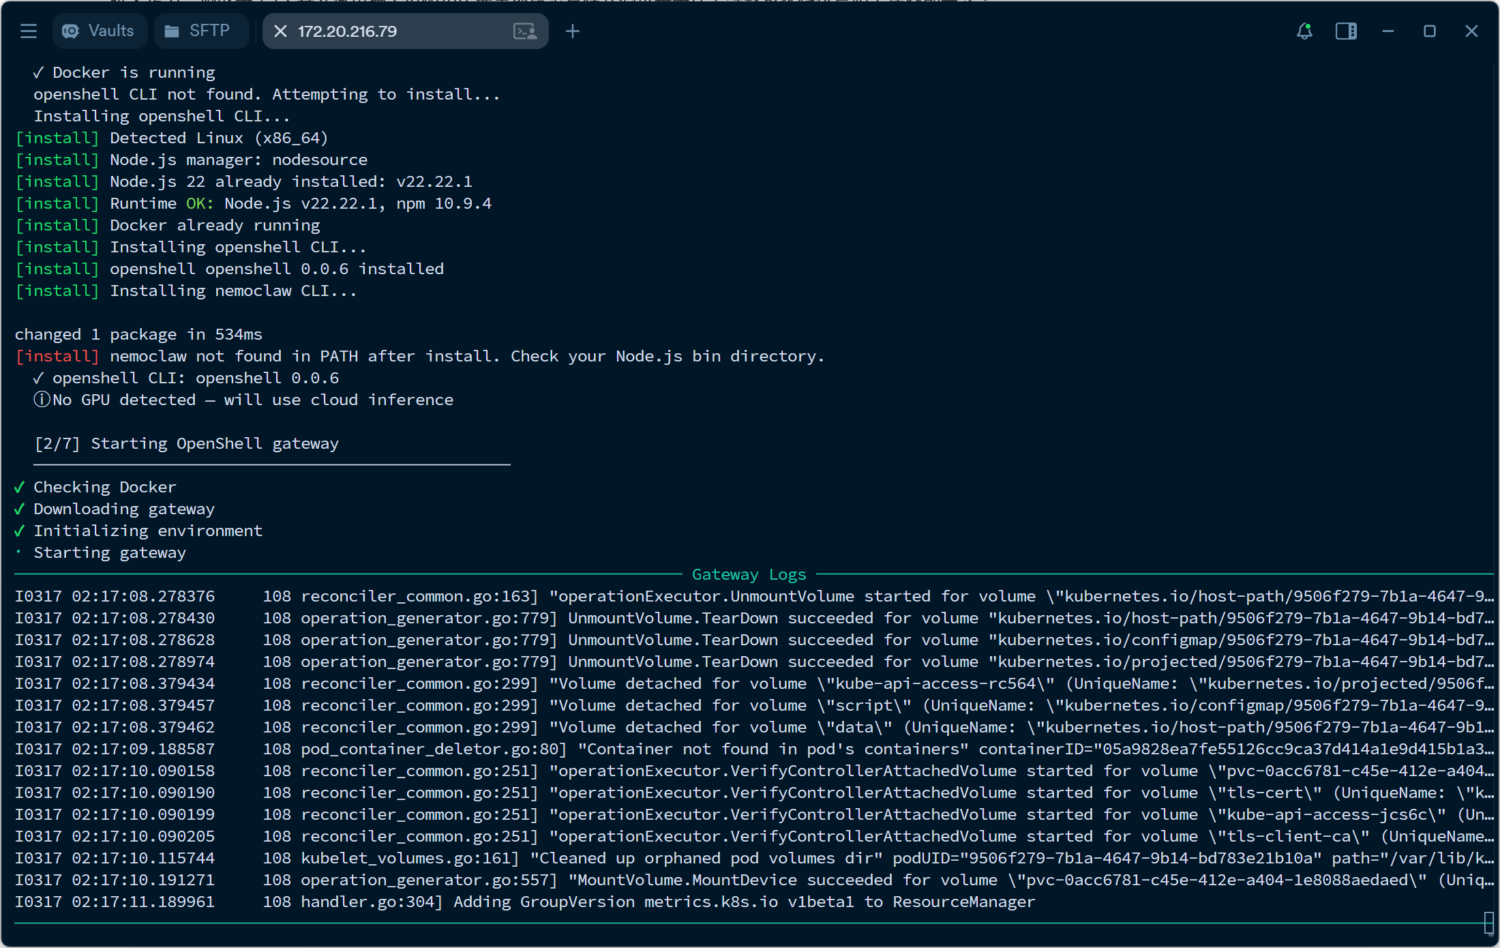Image resolution: width=1500 pixels, height=948 pixels.
Task: Maximize the application window
Action: tap(1430, 31)
